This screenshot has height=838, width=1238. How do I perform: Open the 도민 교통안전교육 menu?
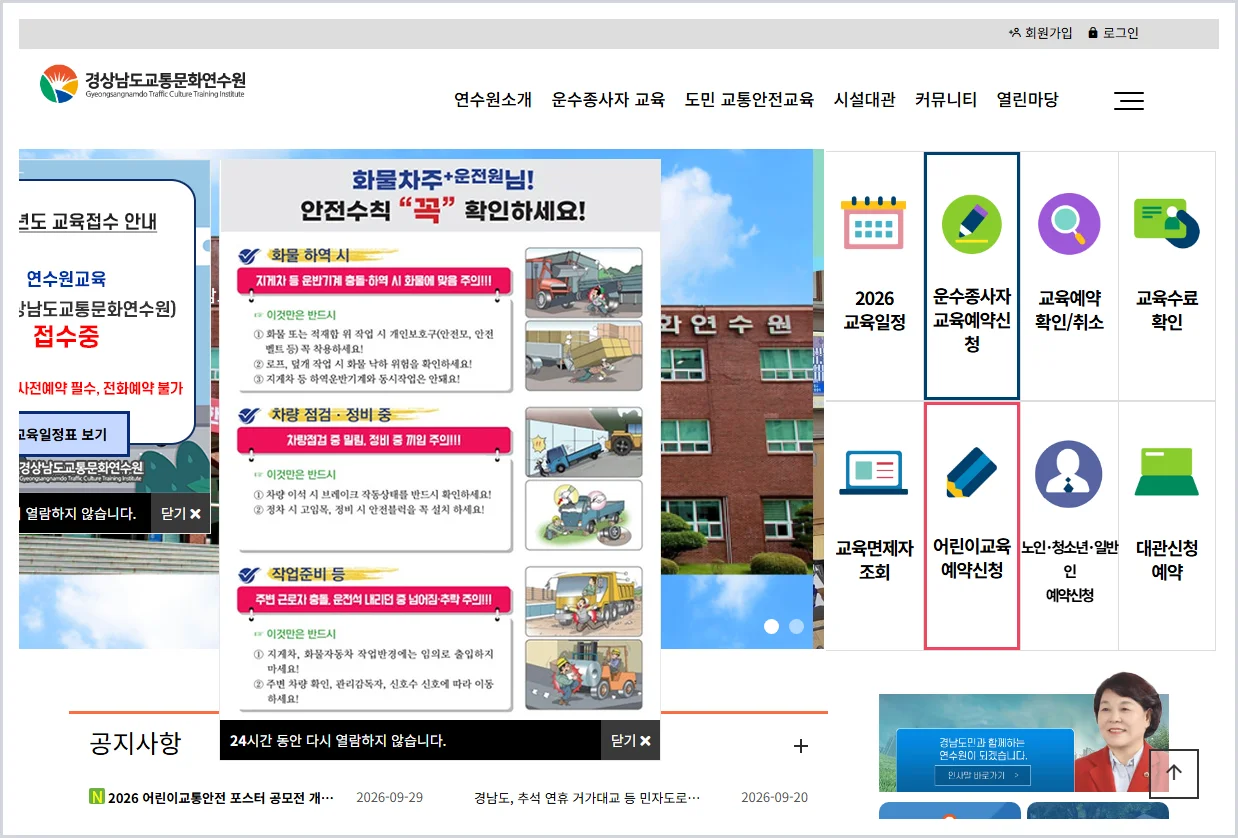[x=749, y=100]
